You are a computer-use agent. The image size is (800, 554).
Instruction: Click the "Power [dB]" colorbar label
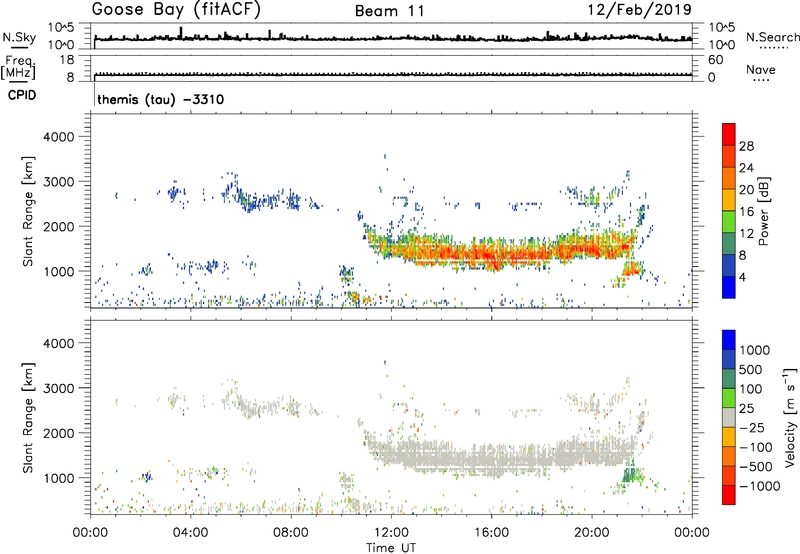coord(763,211)
